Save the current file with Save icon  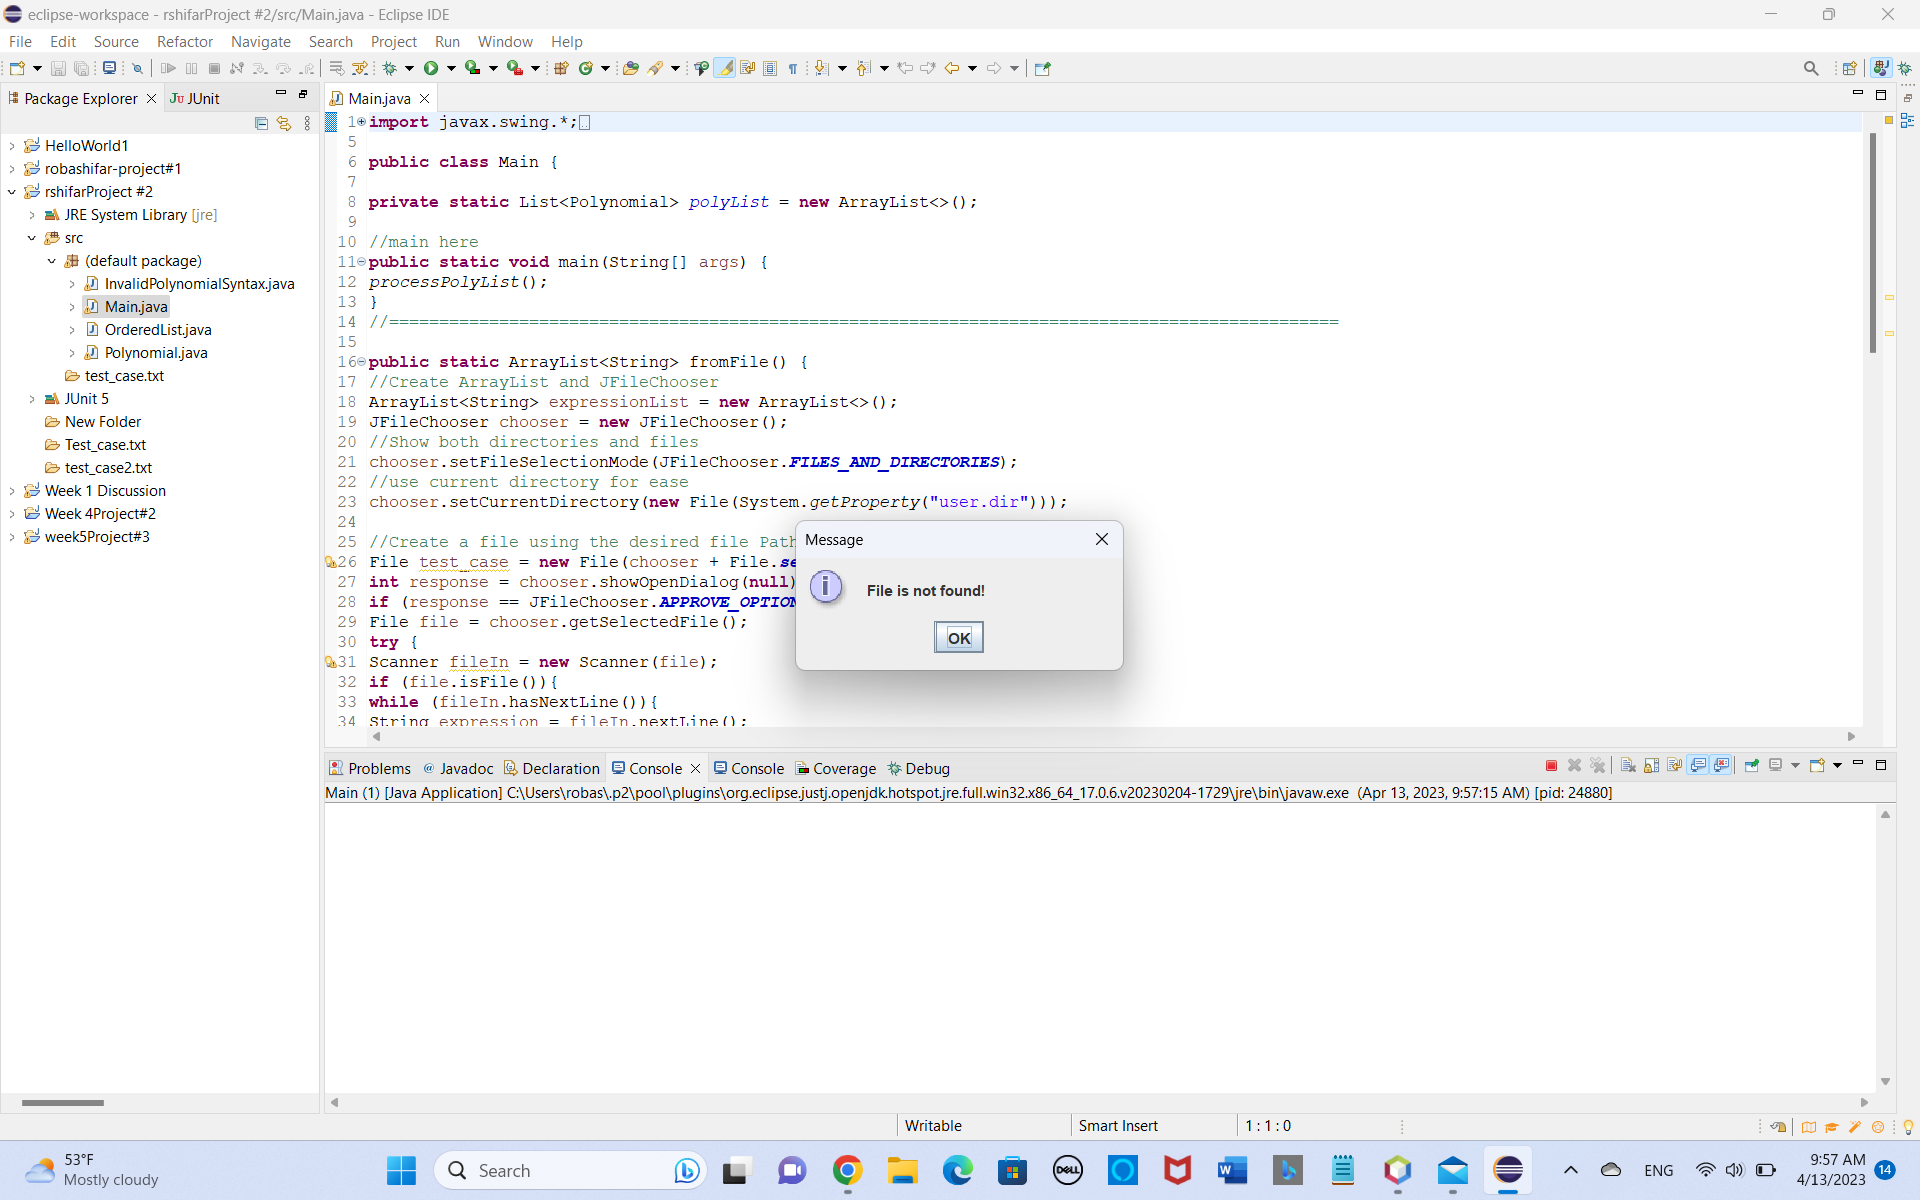click(x=57, y=68)
